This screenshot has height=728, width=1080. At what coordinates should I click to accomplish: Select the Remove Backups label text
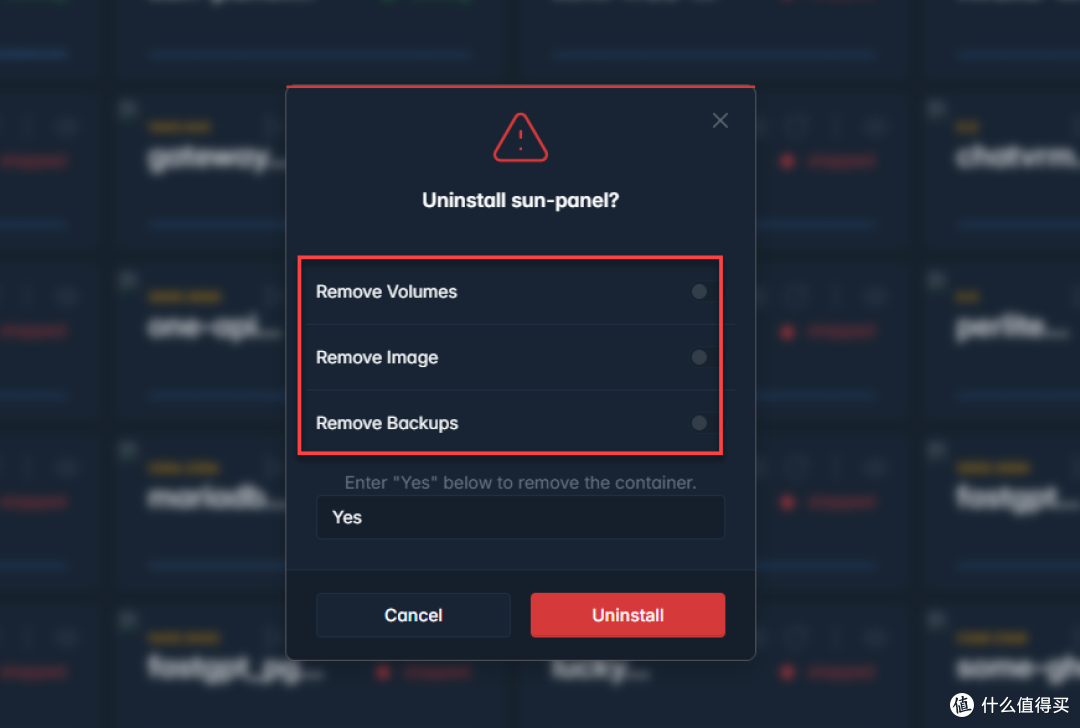(x=387, y=423)
